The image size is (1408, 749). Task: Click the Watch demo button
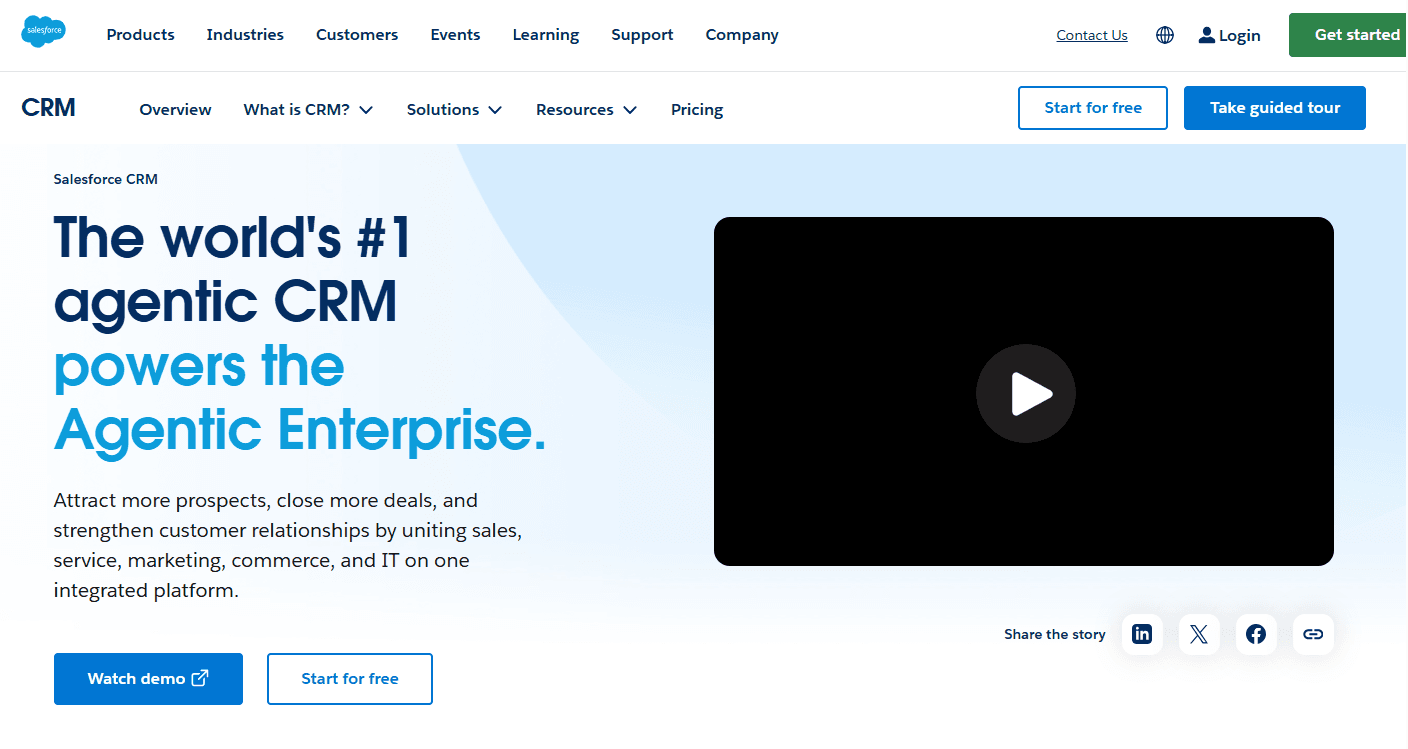pyautogui.click(x=148, y=679)
